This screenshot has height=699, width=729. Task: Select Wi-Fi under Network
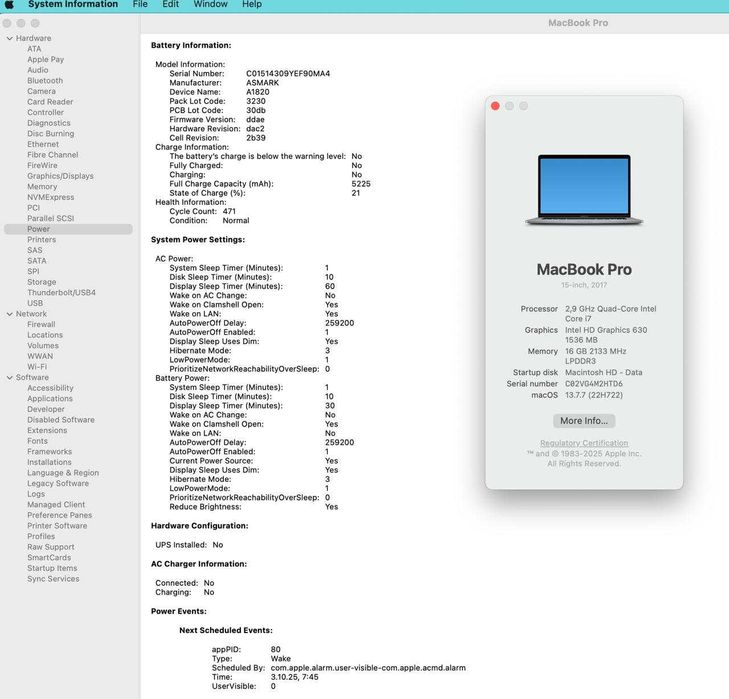pos(37,367)
